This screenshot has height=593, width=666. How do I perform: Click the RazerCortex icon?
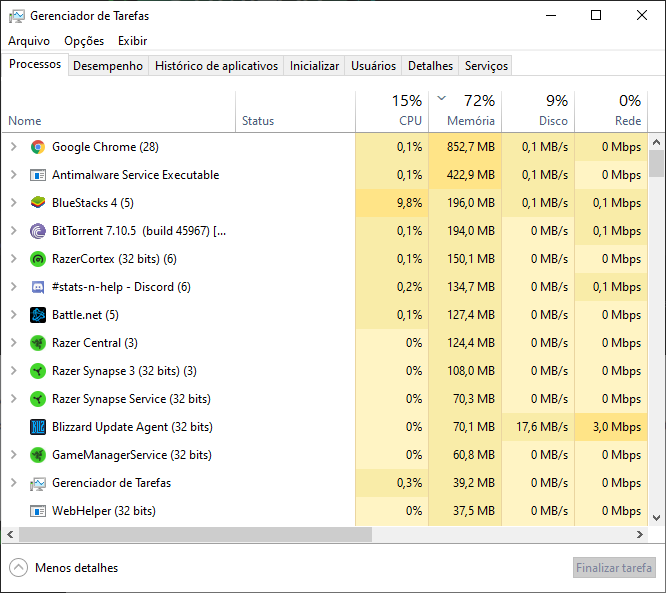pyautogui.click(x=38, y=259)
